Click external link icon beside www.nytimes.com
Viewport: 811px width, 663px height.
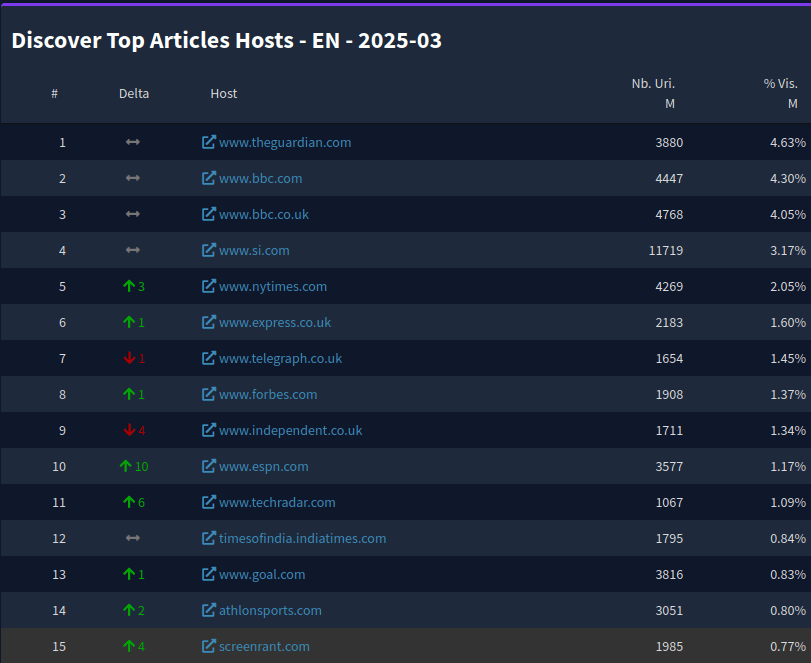208,286
